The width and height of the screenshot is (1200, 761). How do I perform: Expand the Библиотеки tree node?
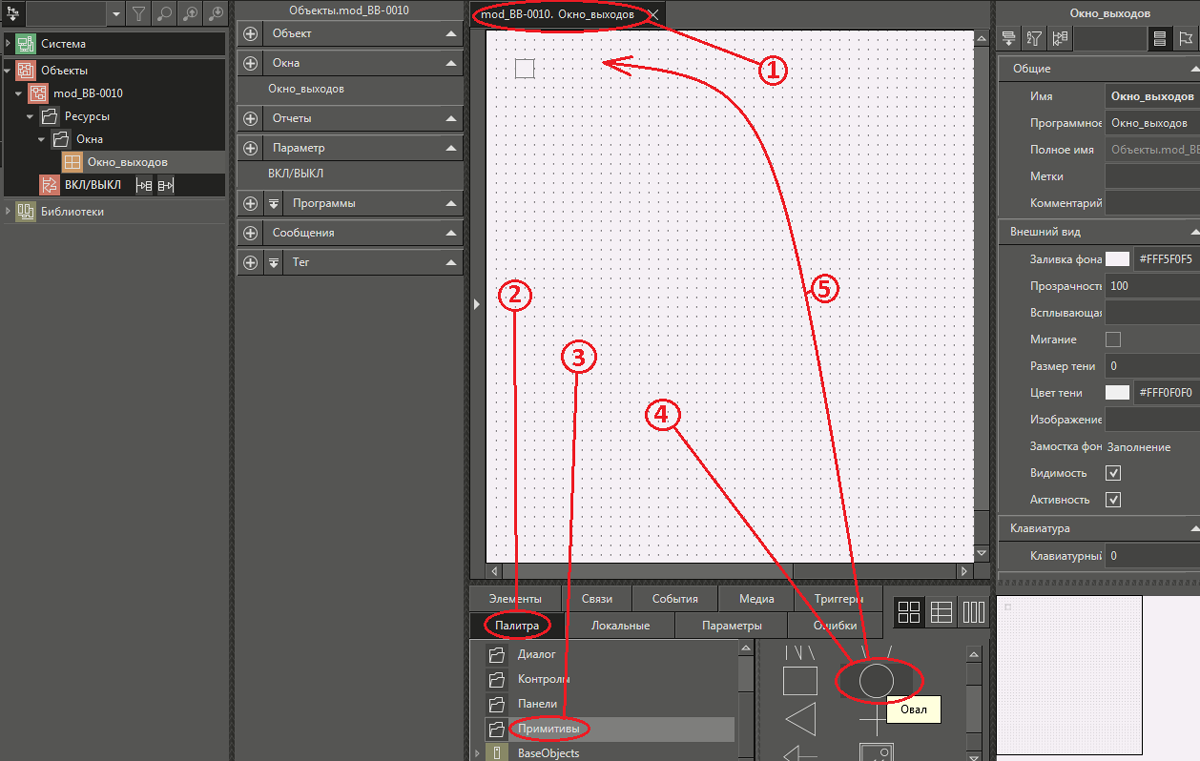(9, 211)
